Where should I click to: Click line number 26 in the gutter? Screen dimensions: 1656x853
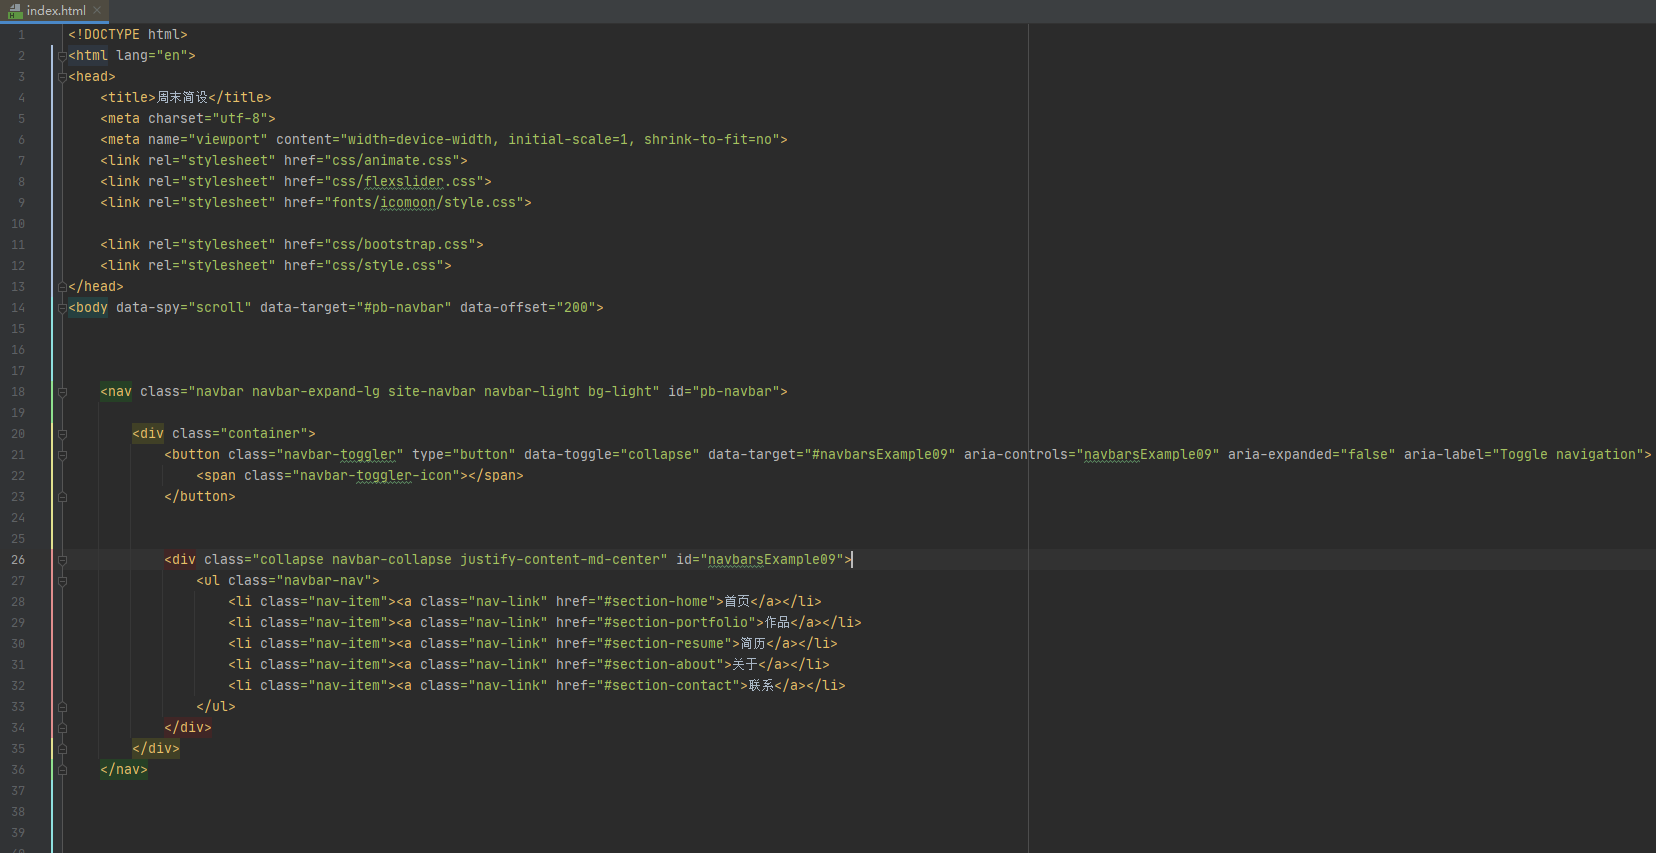pyautogui.click(x=18, y=560)
